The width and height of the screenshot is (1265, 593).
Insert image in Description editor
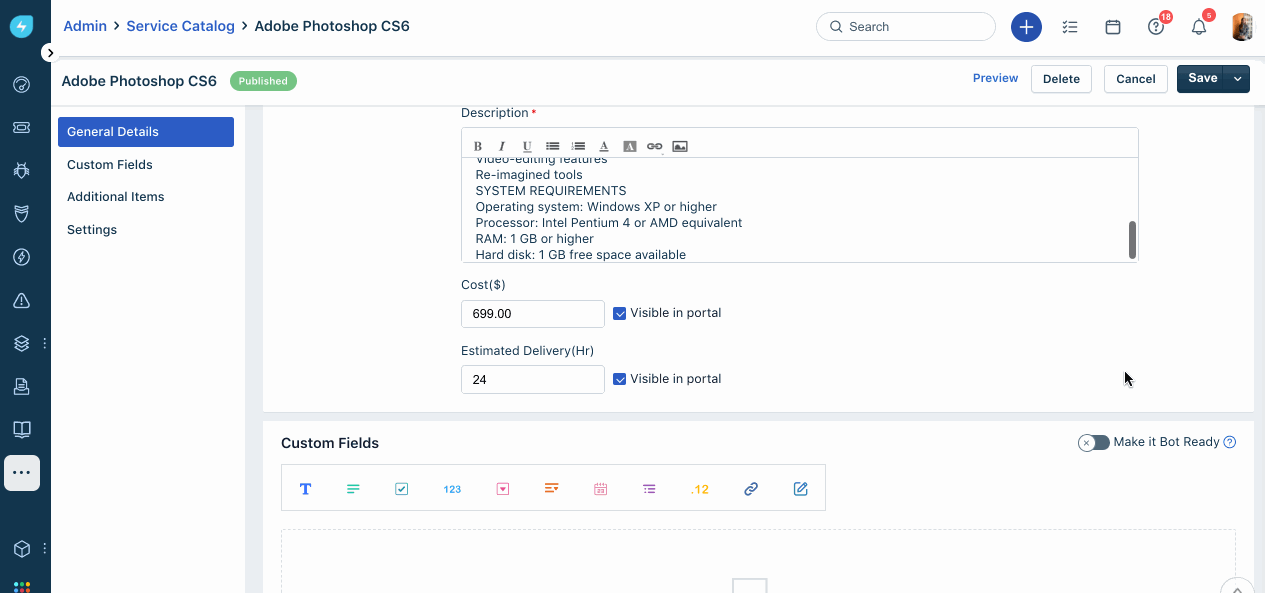coord(680,146)
